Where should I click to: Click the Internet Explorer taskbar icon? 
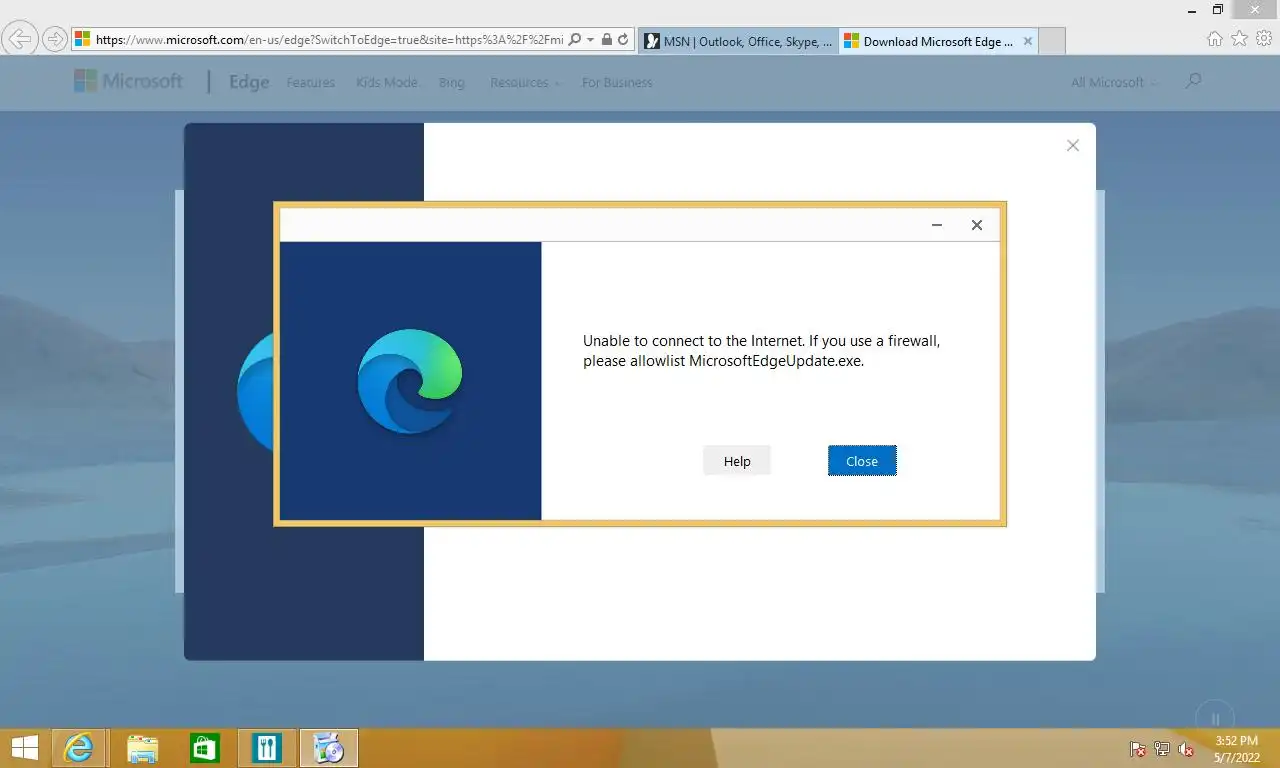[x=78, y=747]
